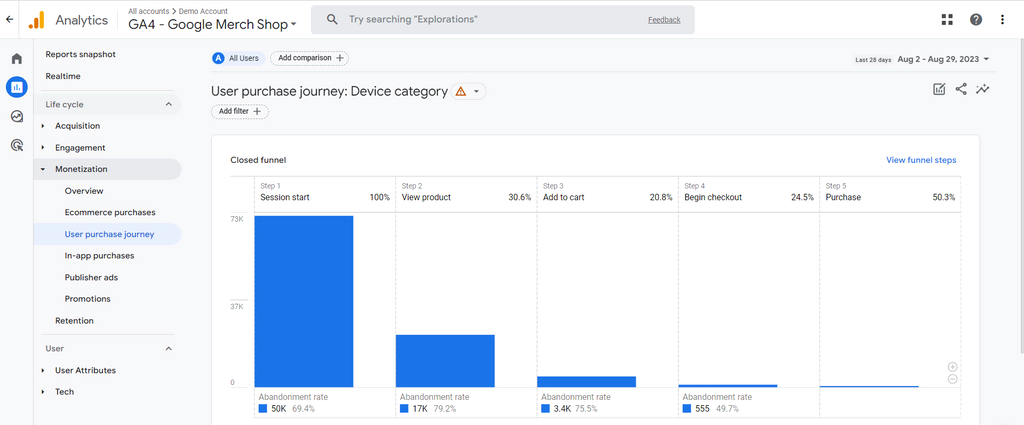1024x425 pixels.
Task: Click the Share this report icon
Action: [961, 89]
